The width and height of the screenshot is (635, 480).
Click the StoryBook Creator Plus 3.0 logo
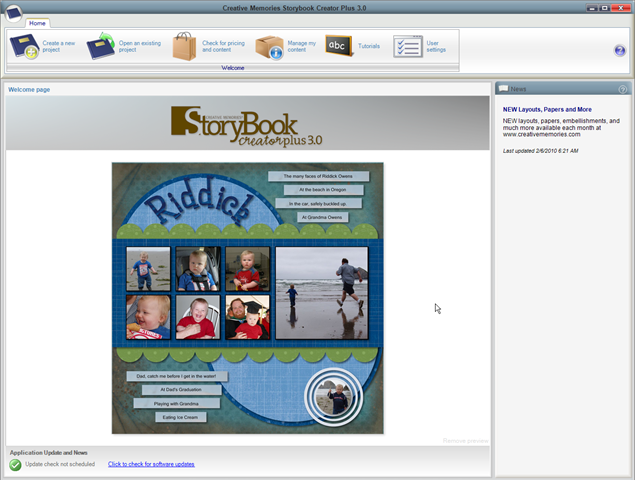[247, 126]
